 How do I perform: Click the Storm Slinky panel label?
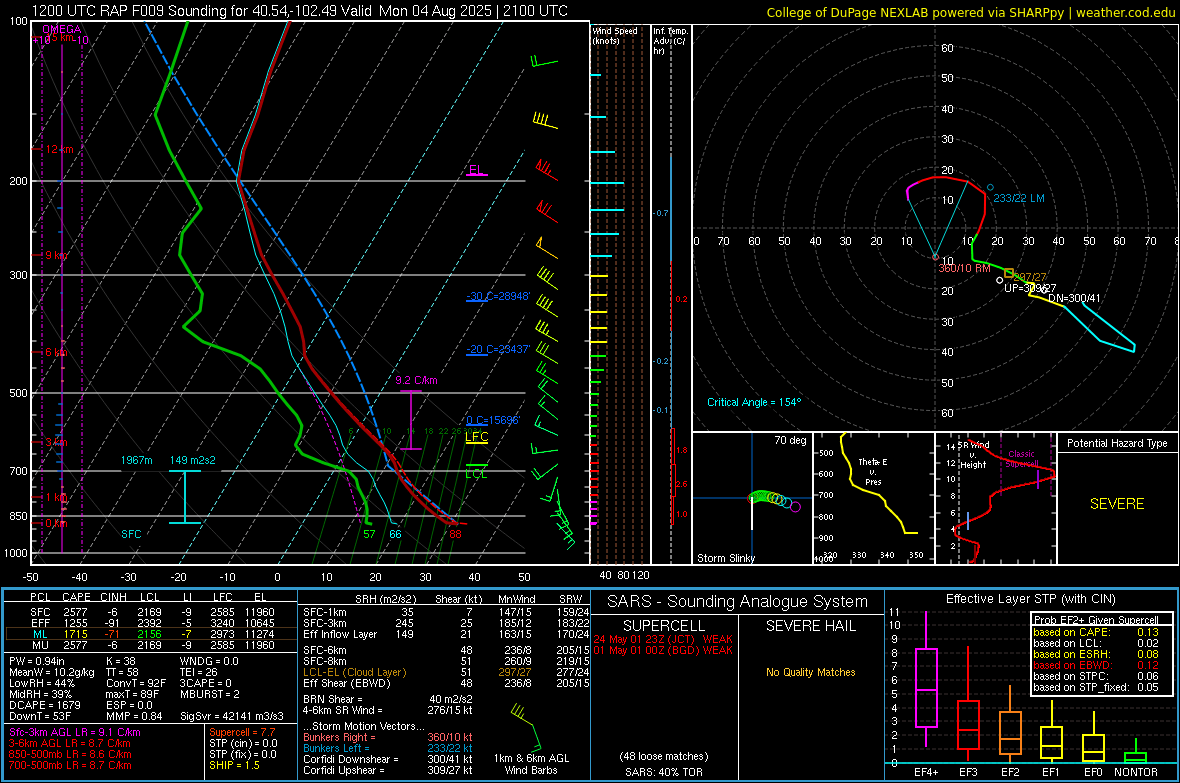tap(725, 558)
